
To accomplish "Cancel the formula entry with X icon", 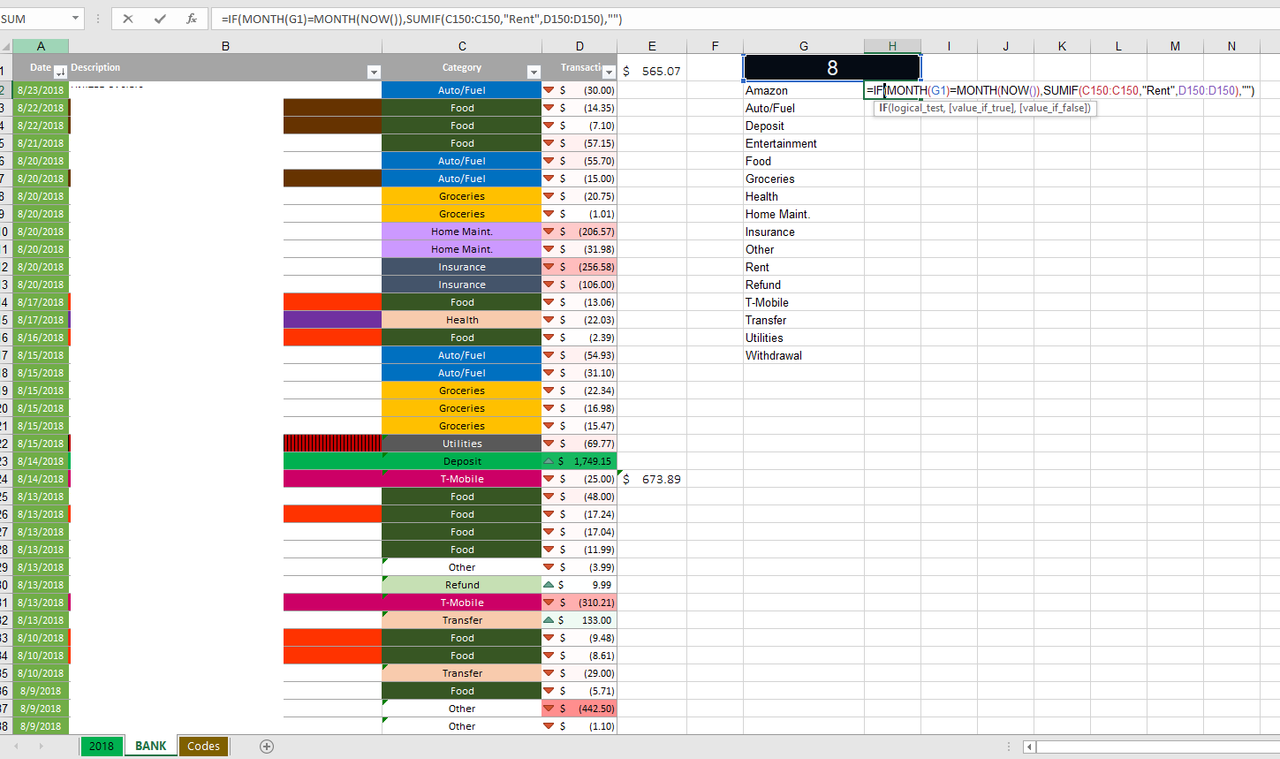I will (x=128, y=19).
